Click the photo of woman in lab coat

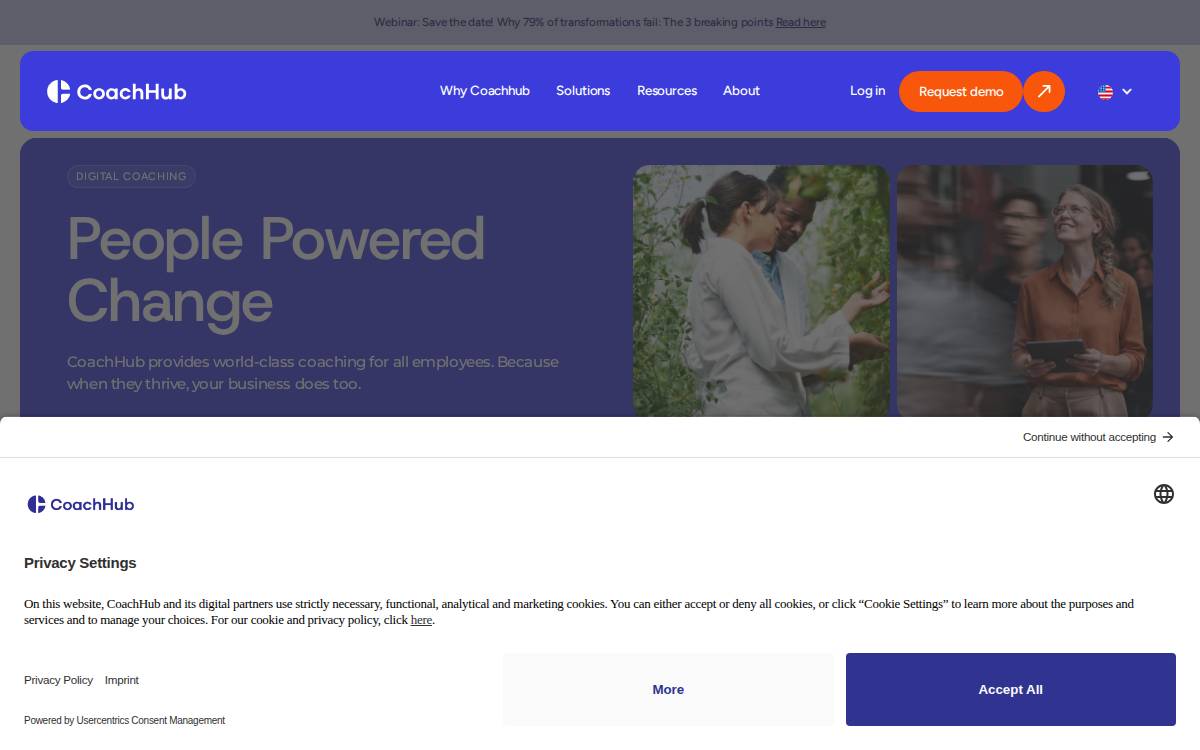761,290
